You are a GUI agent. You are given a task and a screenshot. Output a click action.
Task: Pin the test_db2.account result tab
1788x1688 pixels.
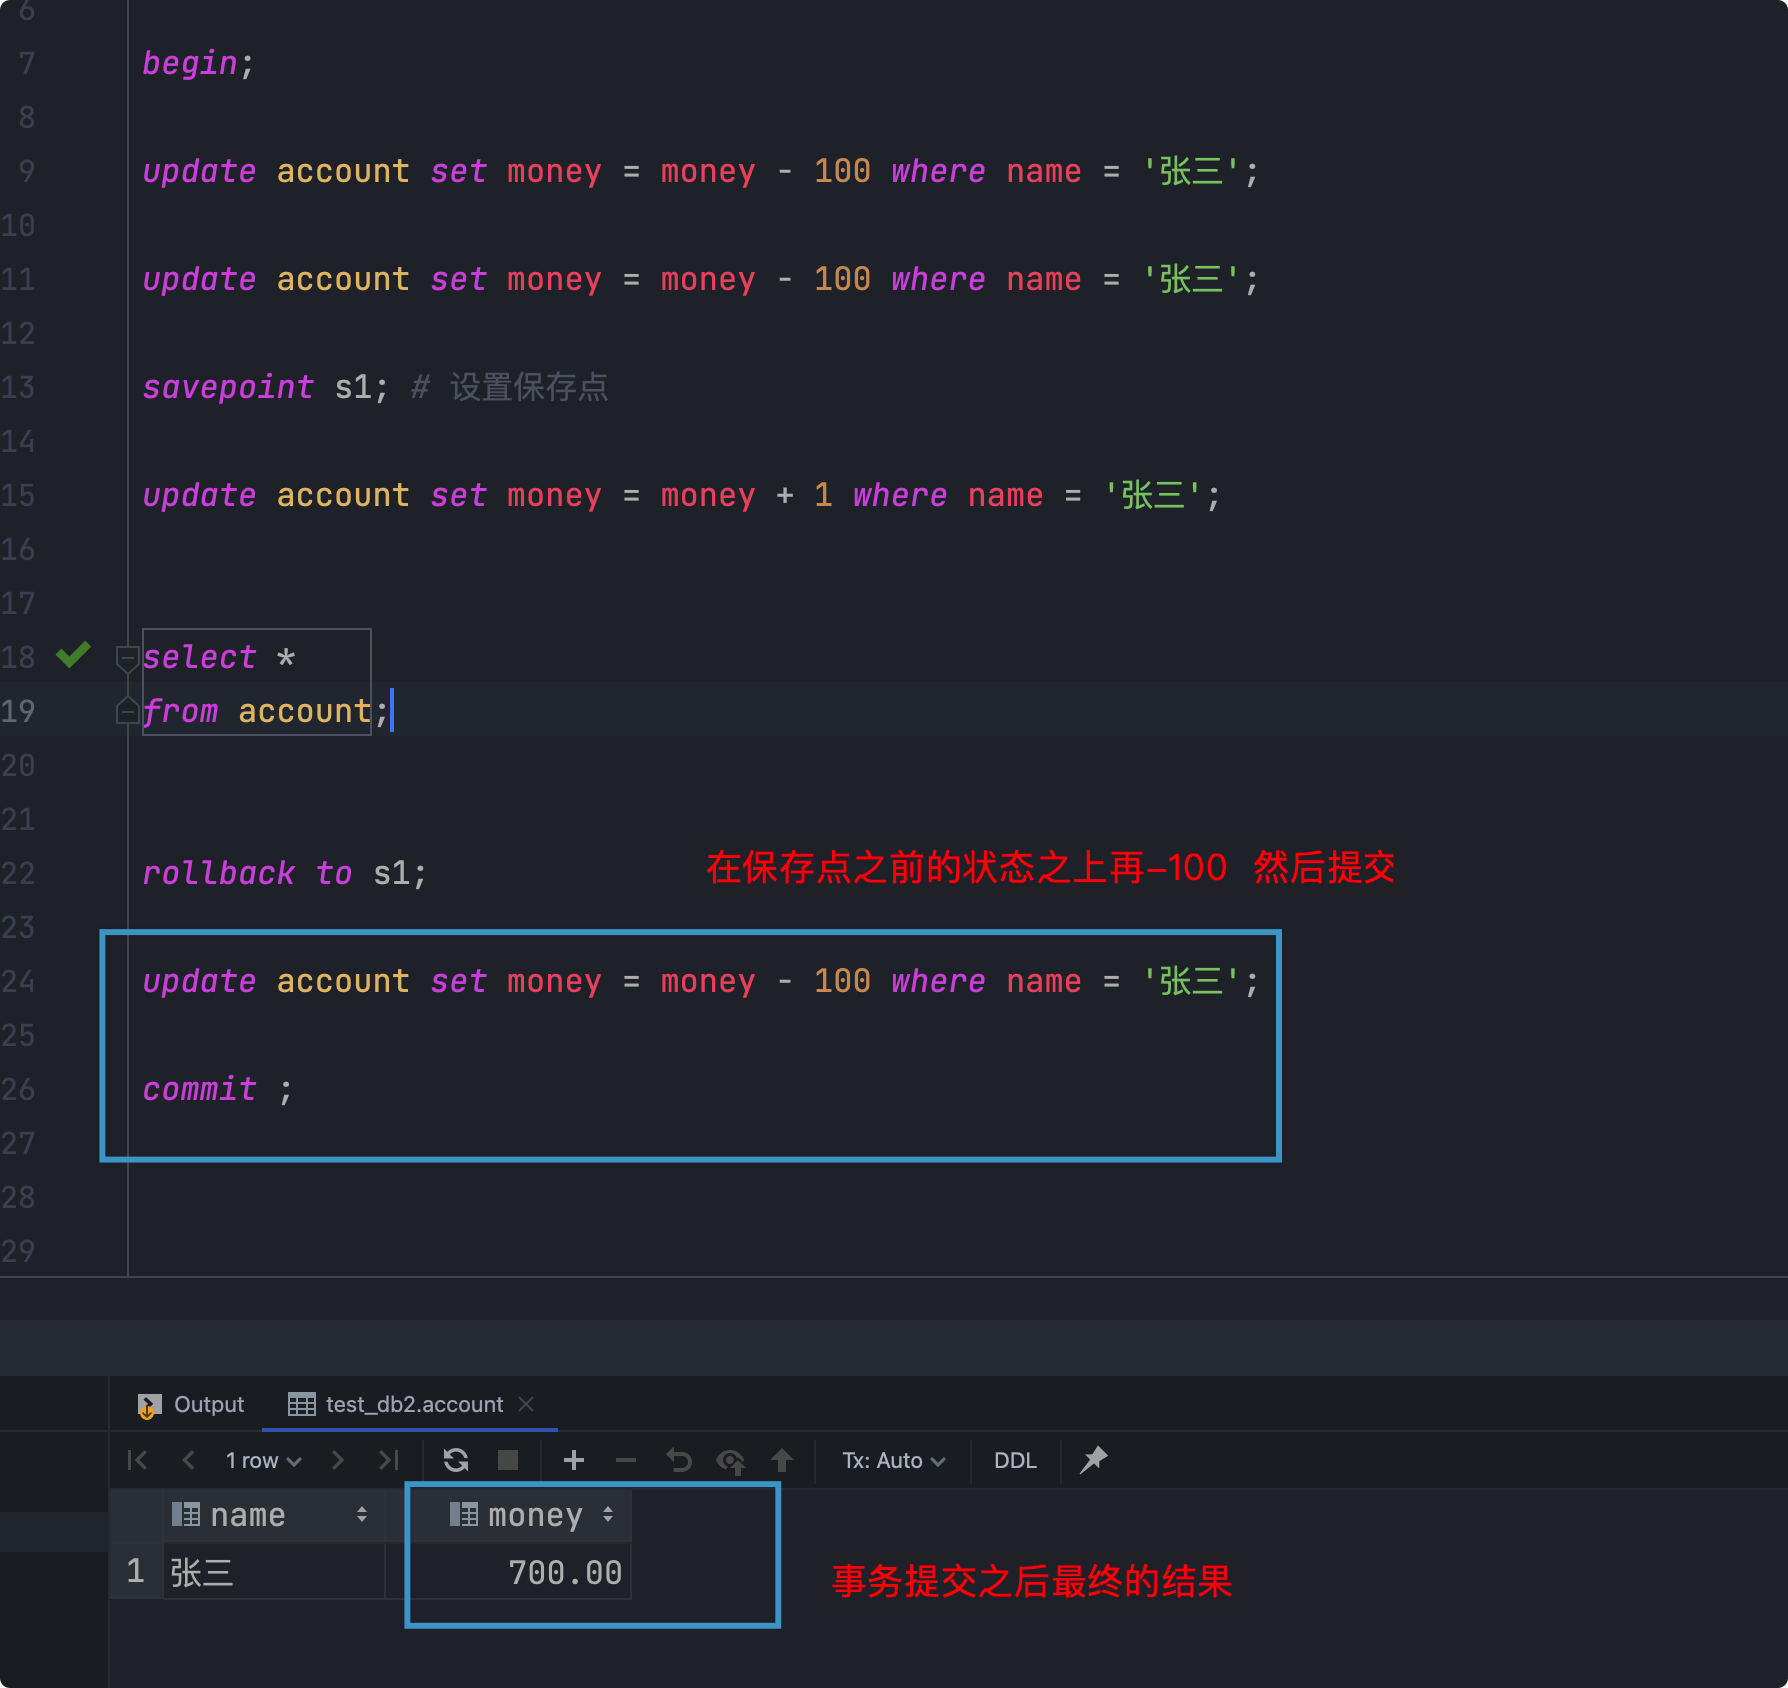tap(1094, 1460)
